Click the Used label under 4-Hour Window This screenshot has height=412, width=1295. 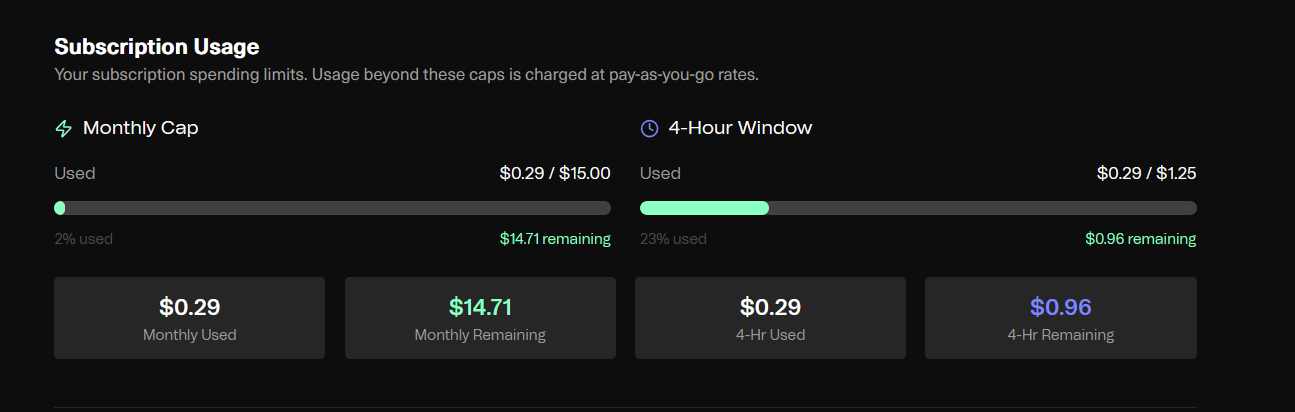[660, 173]
